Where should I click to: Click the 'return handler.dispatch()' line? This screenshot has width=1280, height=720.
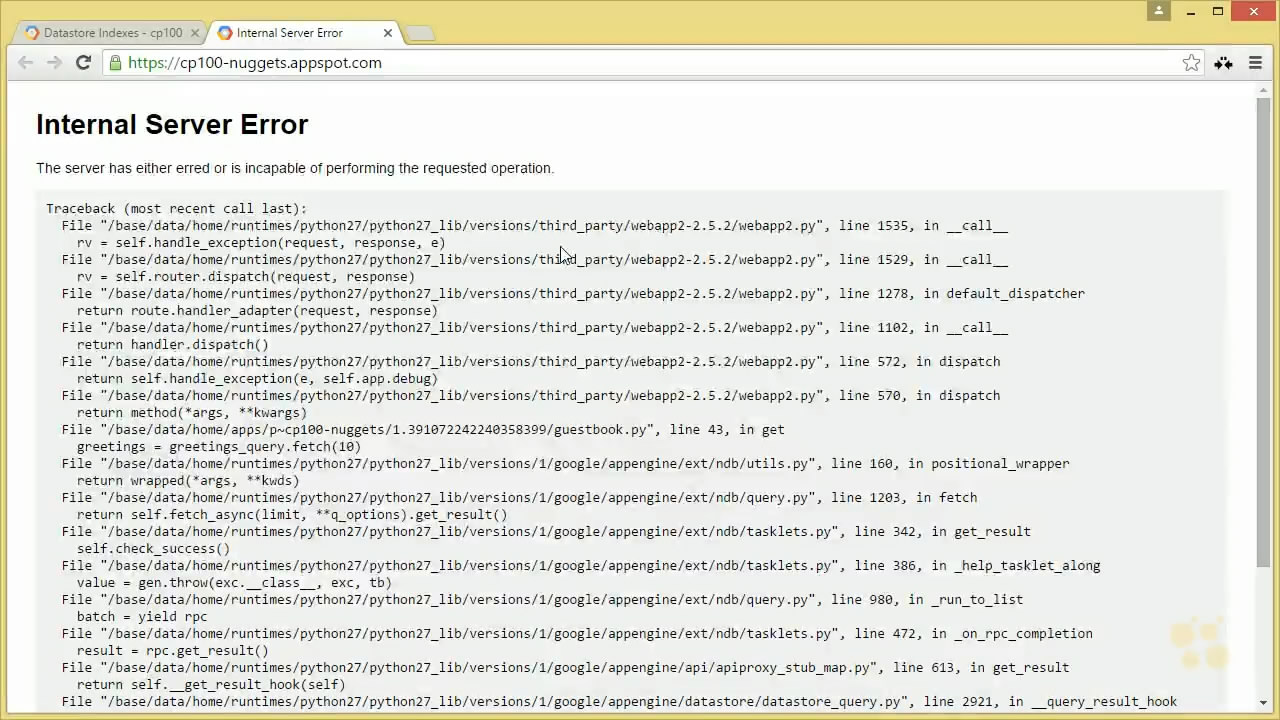point(173,345)
